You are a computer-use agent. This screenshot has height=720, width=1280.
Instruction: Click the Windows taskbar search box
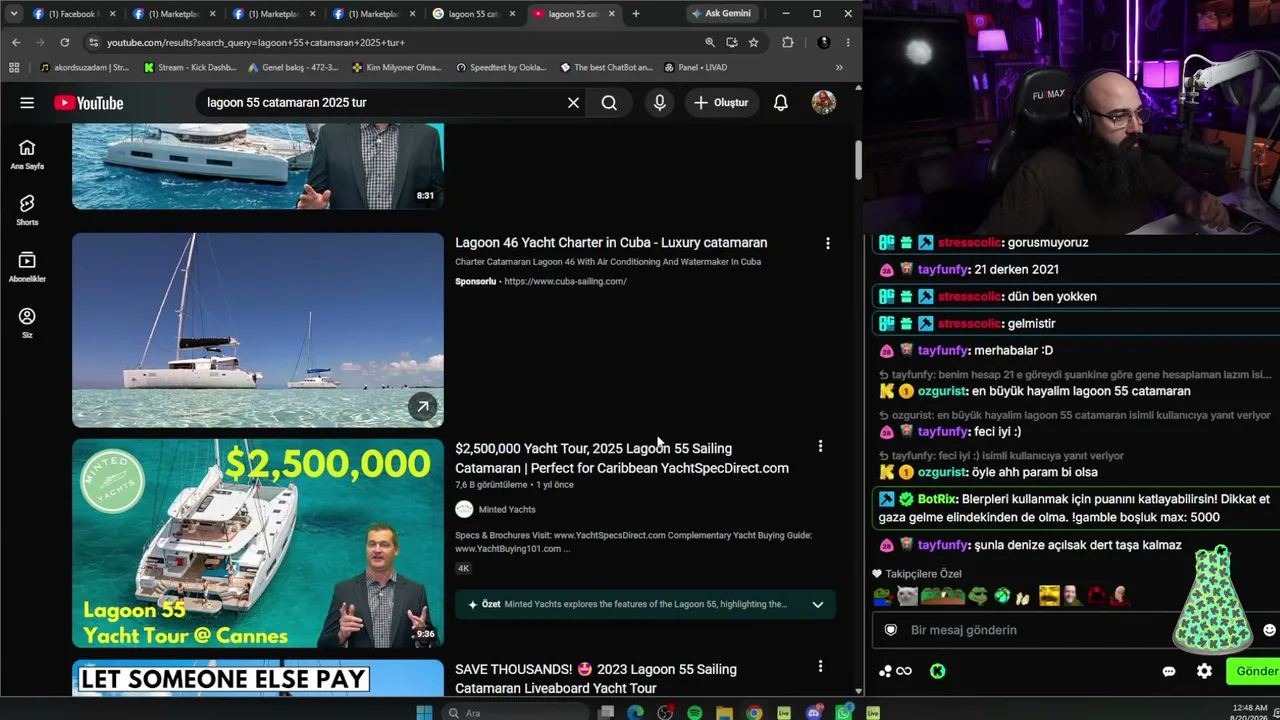(x=515, y=712)
